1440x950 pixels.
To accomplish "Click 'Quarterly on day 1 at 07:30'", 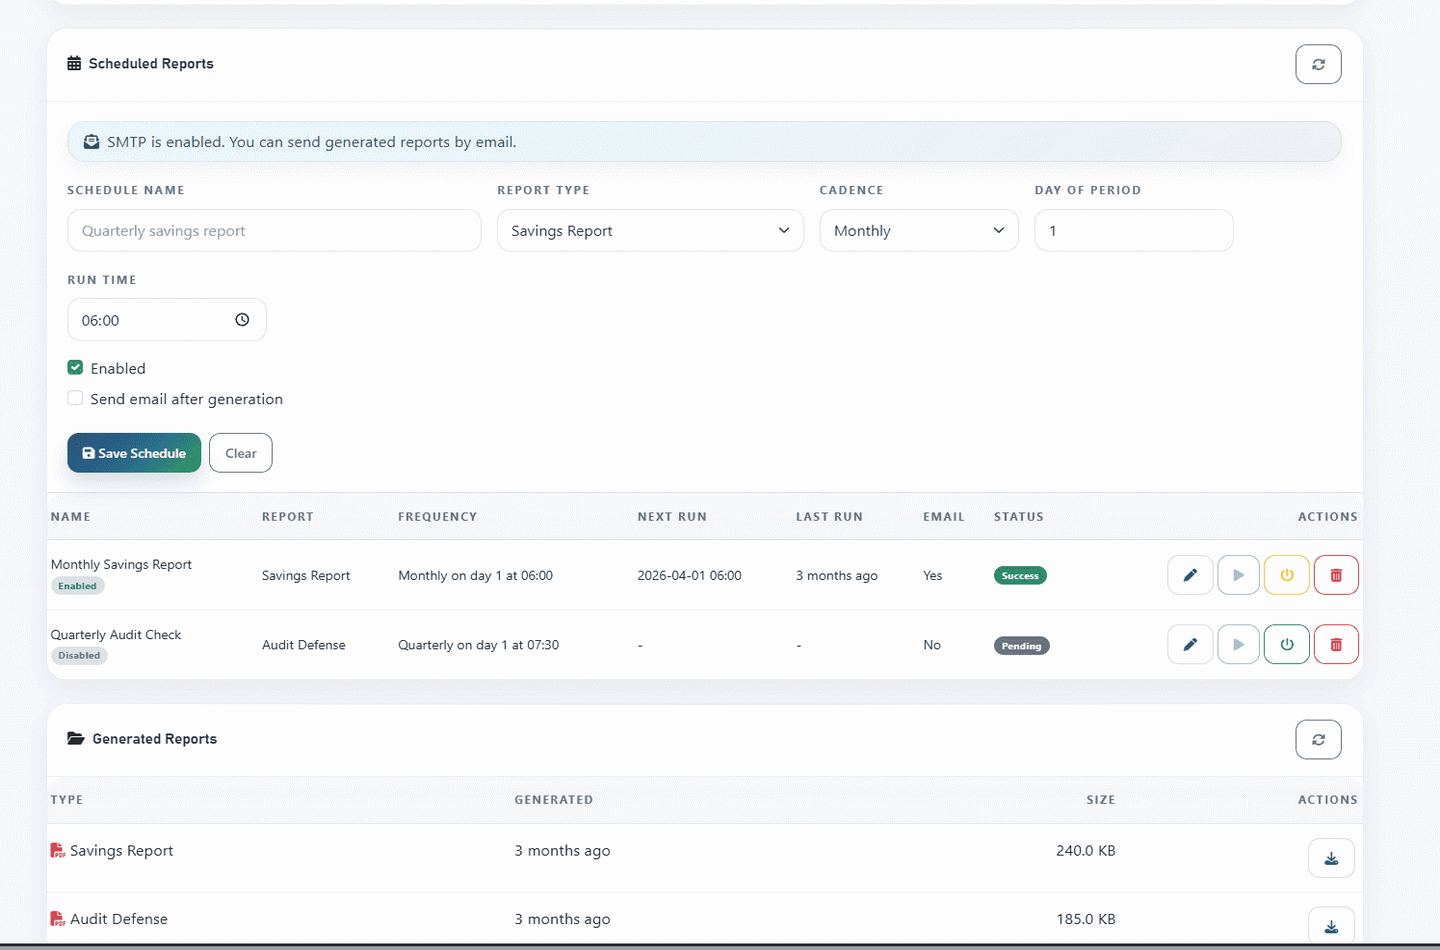I will [479, 646].
